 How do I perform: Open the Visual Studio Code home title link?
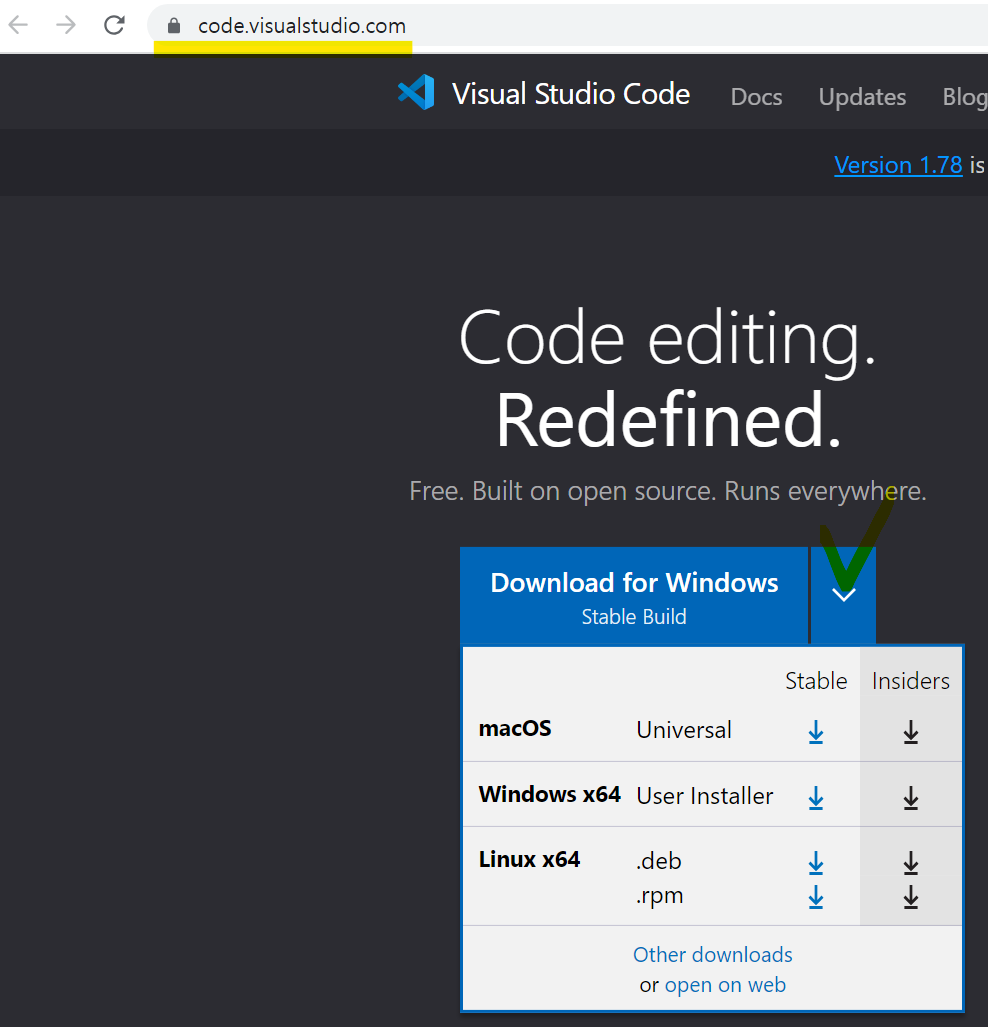[x=571, y=94]
